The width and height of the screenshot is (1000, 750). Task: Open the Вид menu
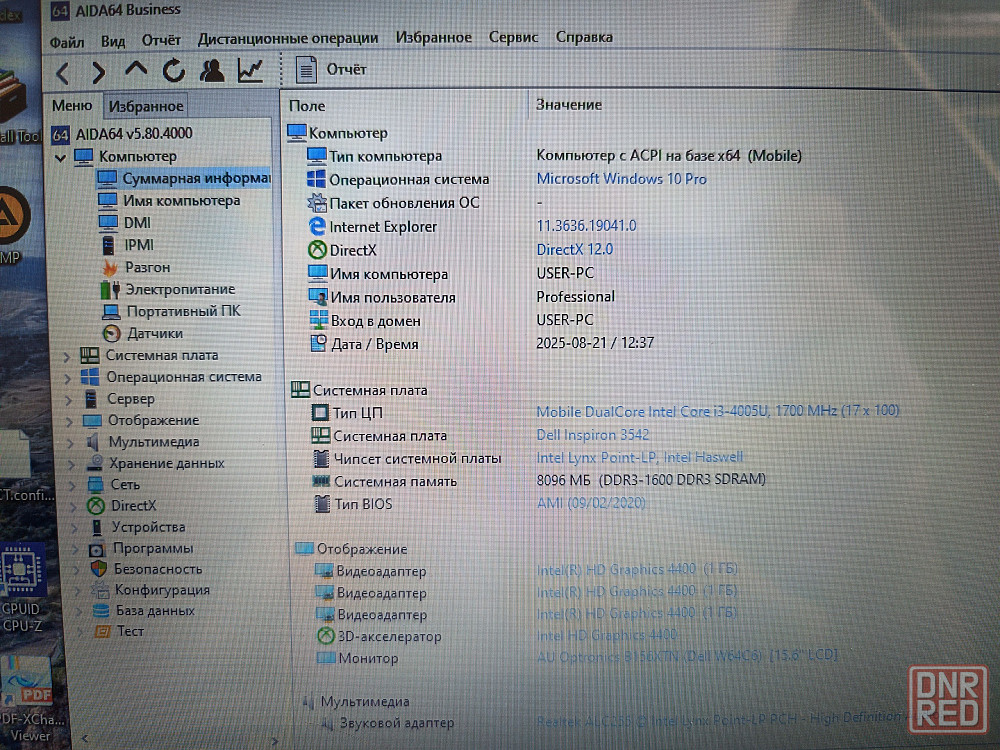(113, 41)
